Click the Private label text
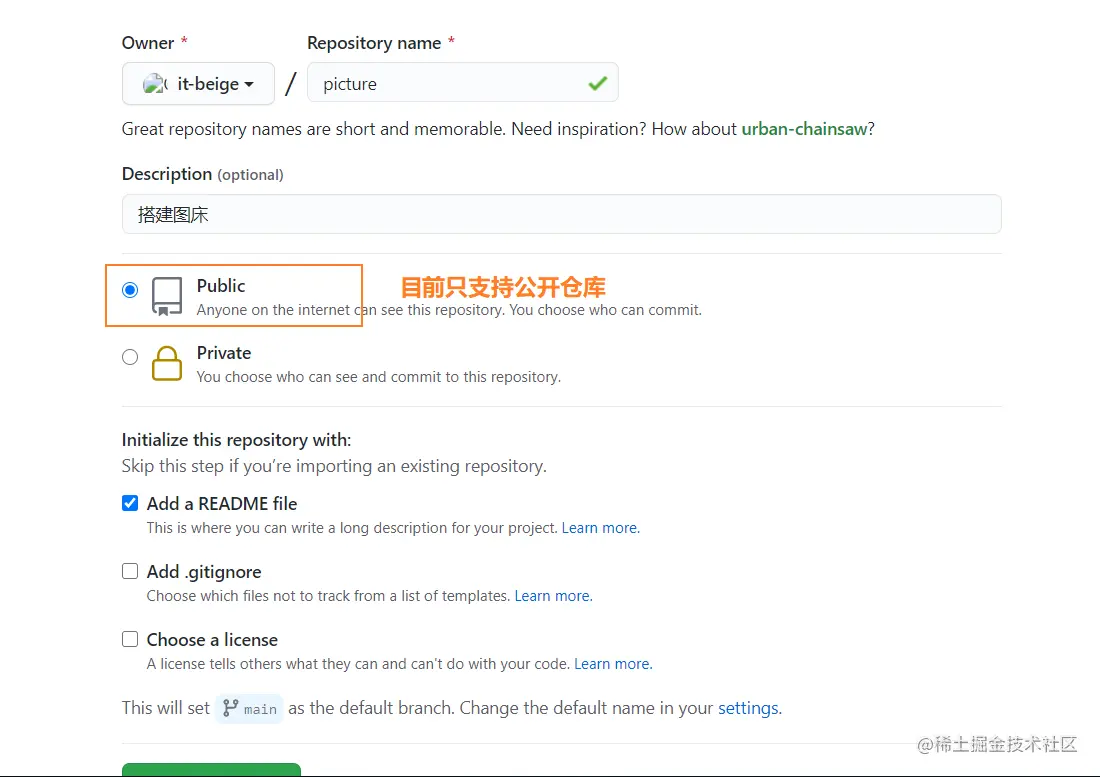This screenshot has height=777, width=1100. 224,353
